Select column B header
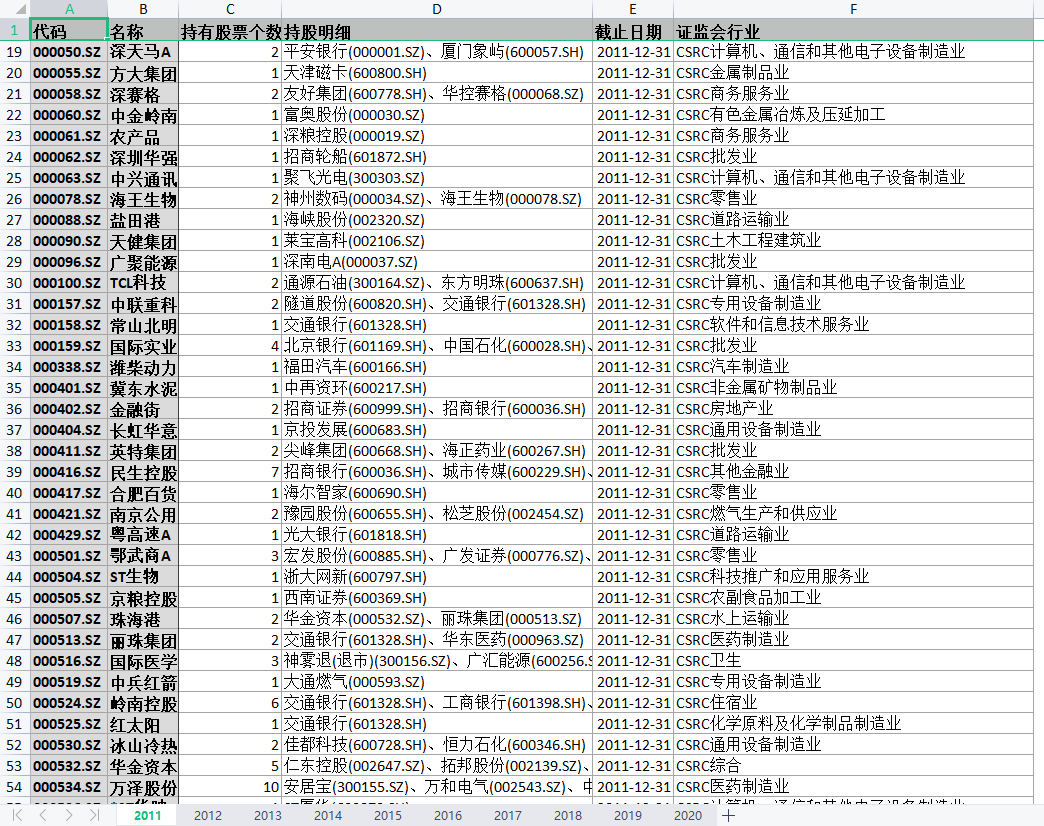Viewport: 1044px width, 826px height. point(143,9)
